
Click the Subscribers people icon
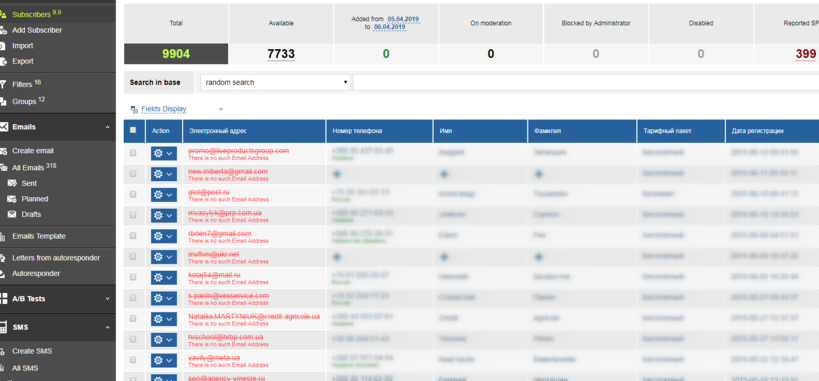[x=3, y=15]
